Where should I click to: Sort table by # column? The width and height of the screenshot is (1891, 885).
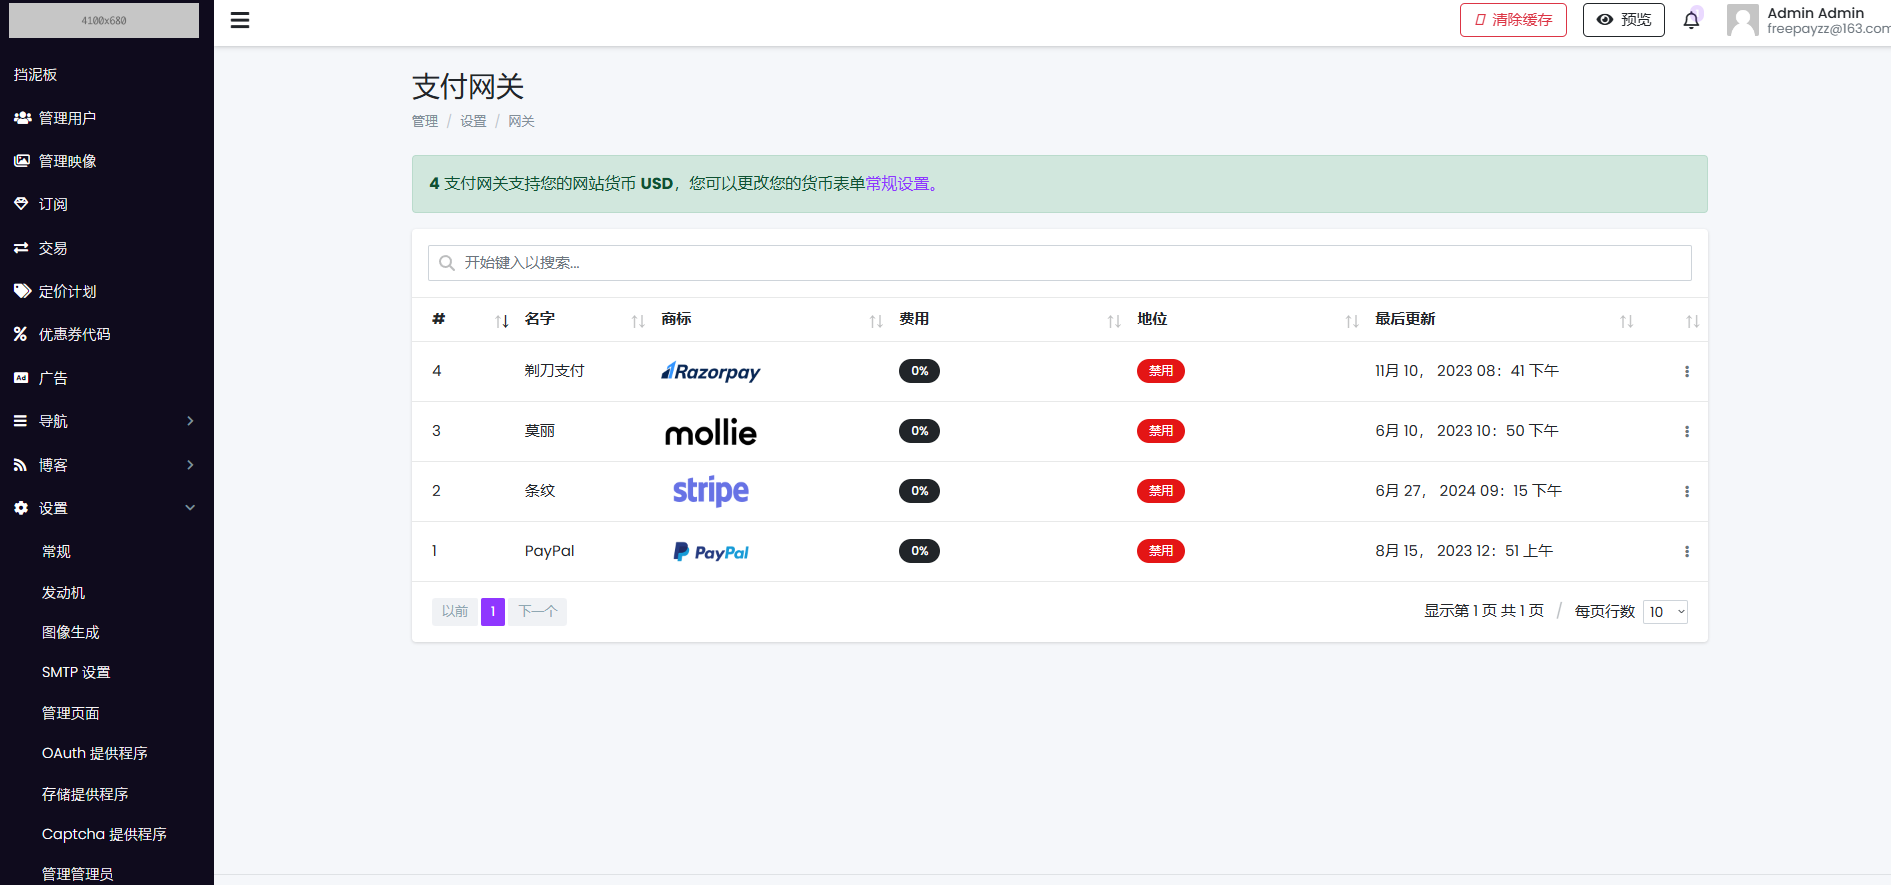click(502, 321)
